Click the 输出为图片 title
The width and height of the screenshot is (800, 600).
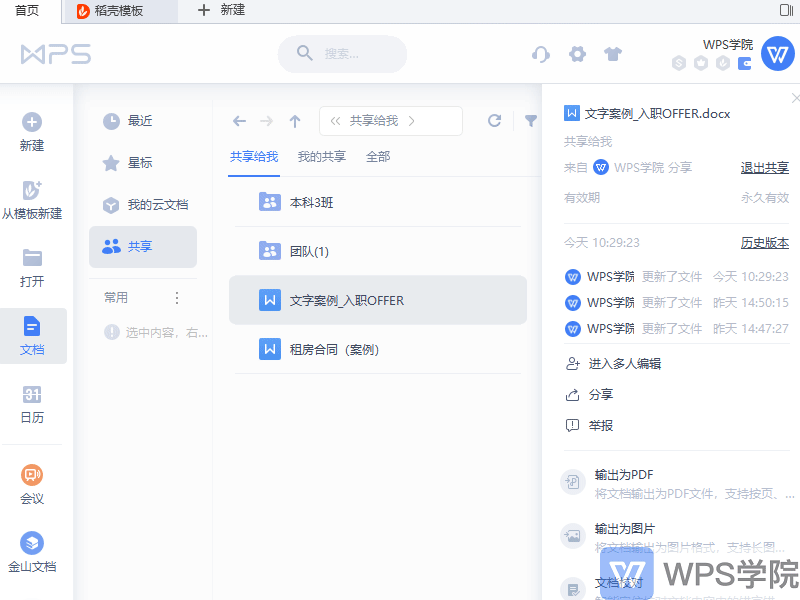point(624,529)
